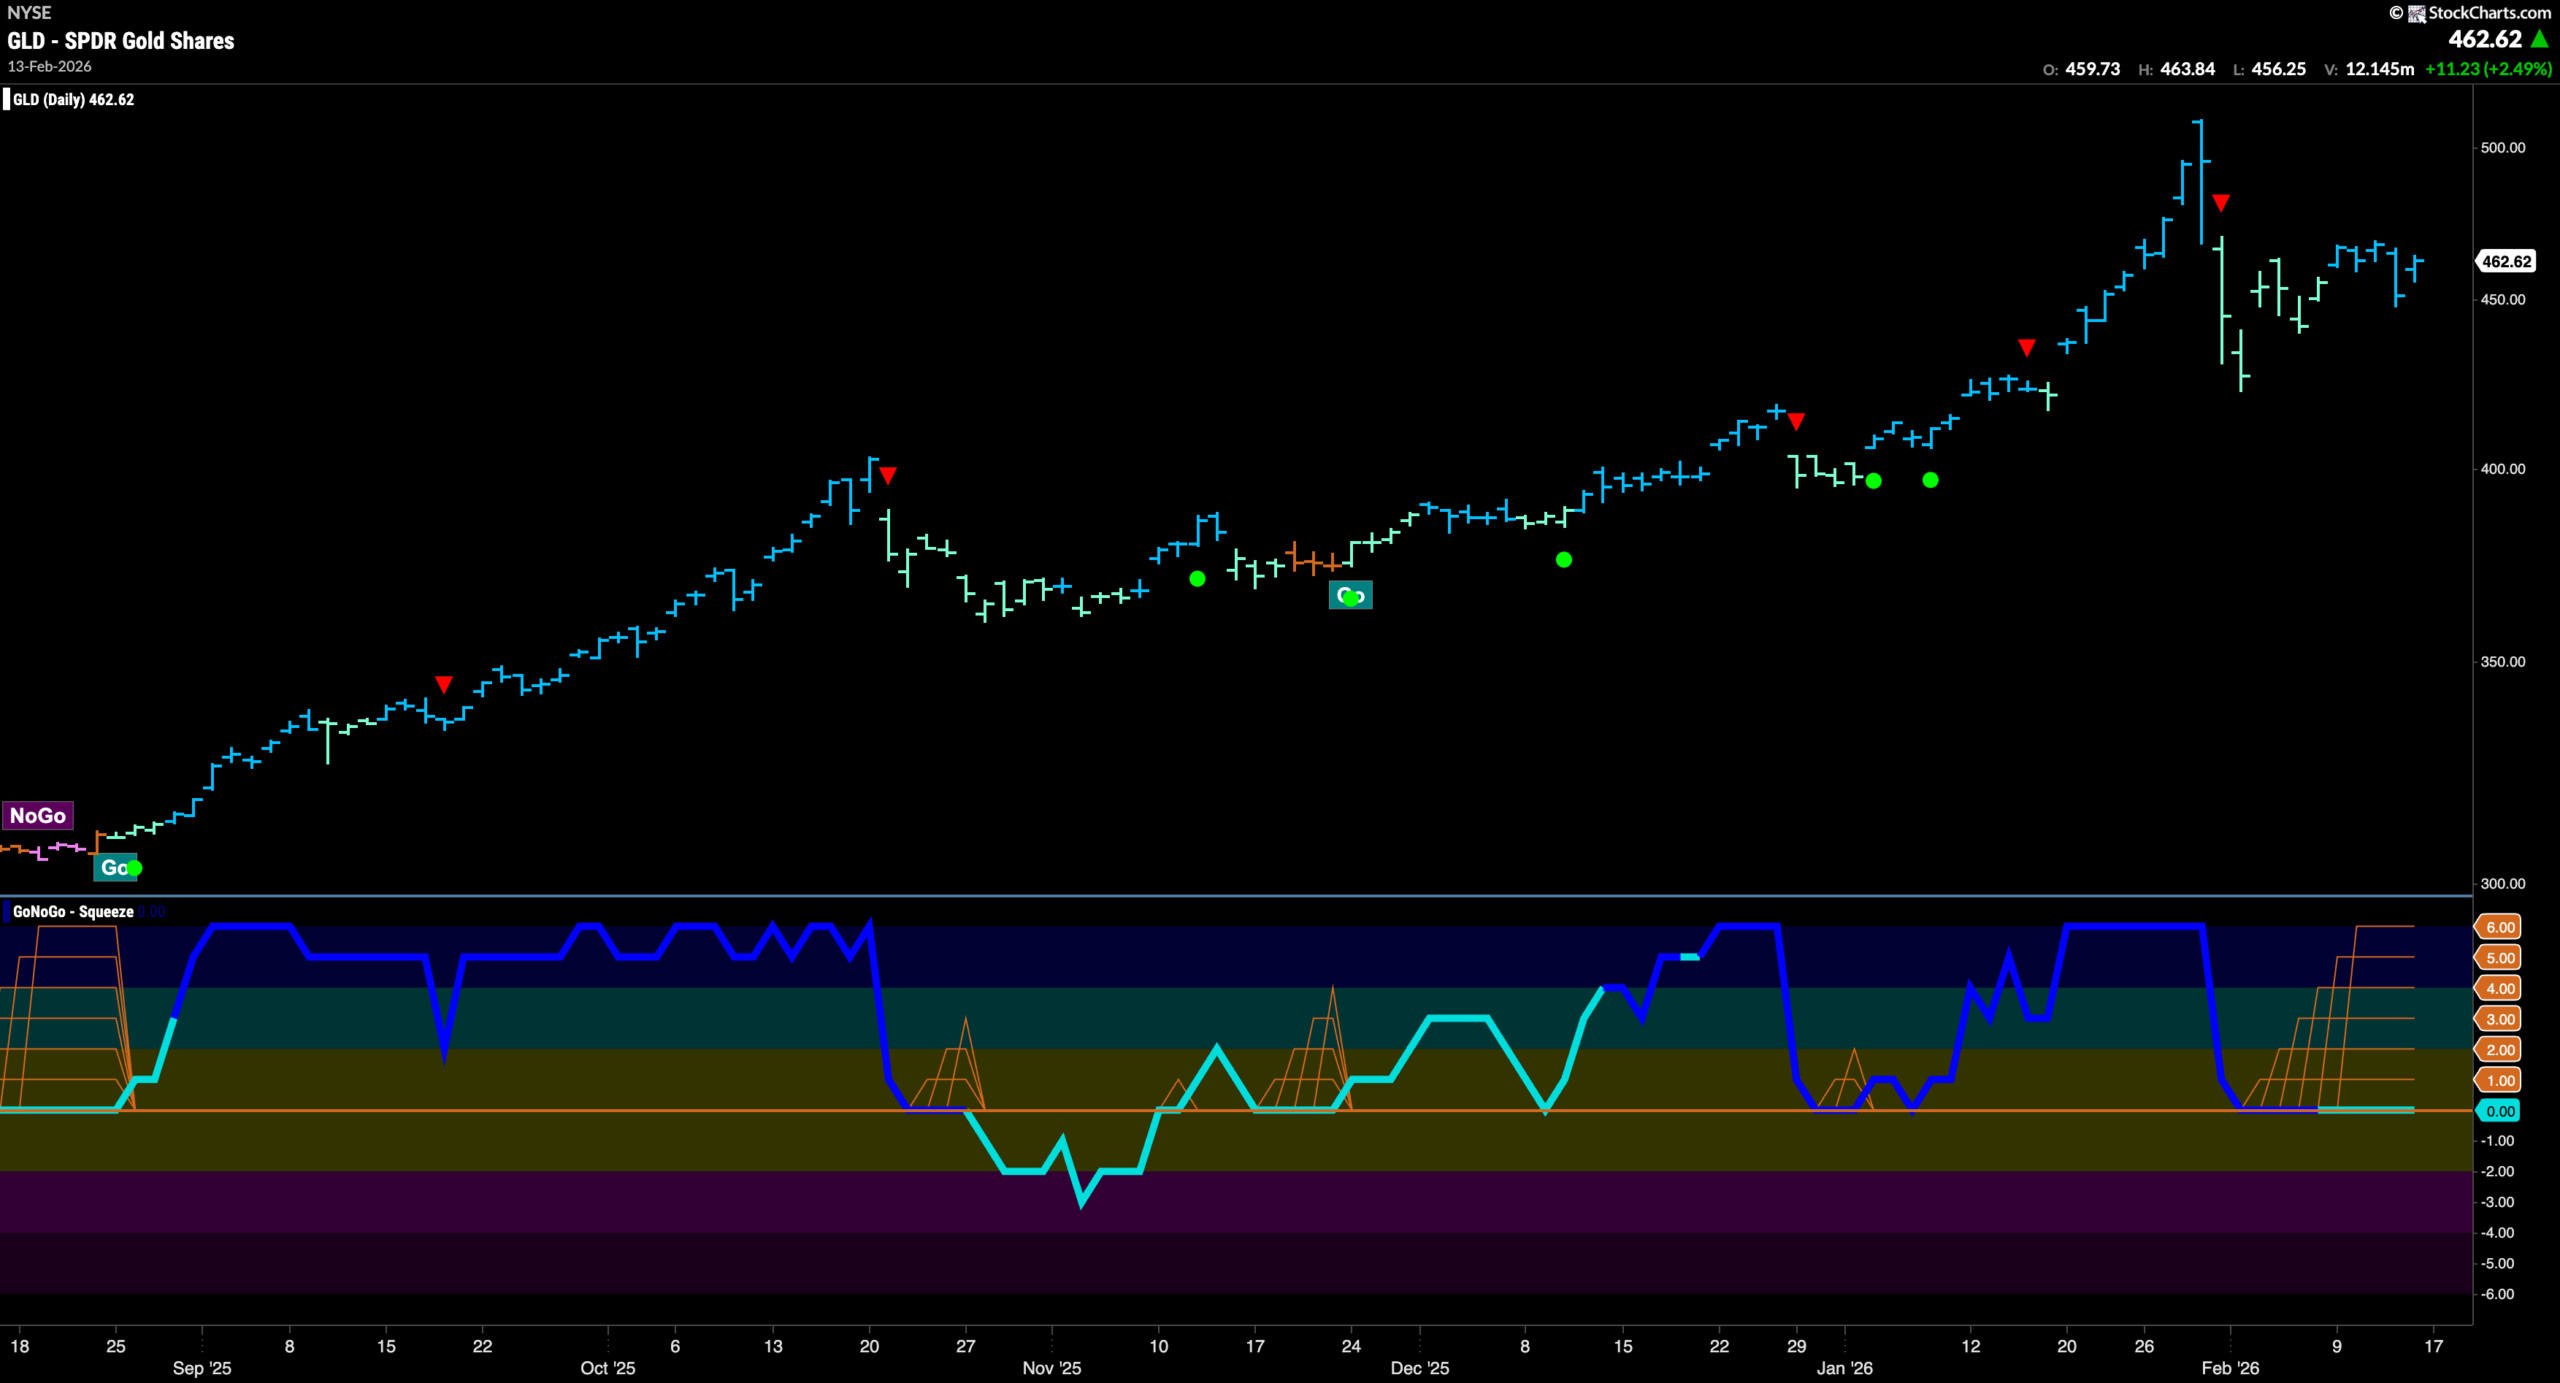Click the GLD (Daily) 462.62 legend label
Viewport: 2560px width, 1383px height.
coord(73,99)
